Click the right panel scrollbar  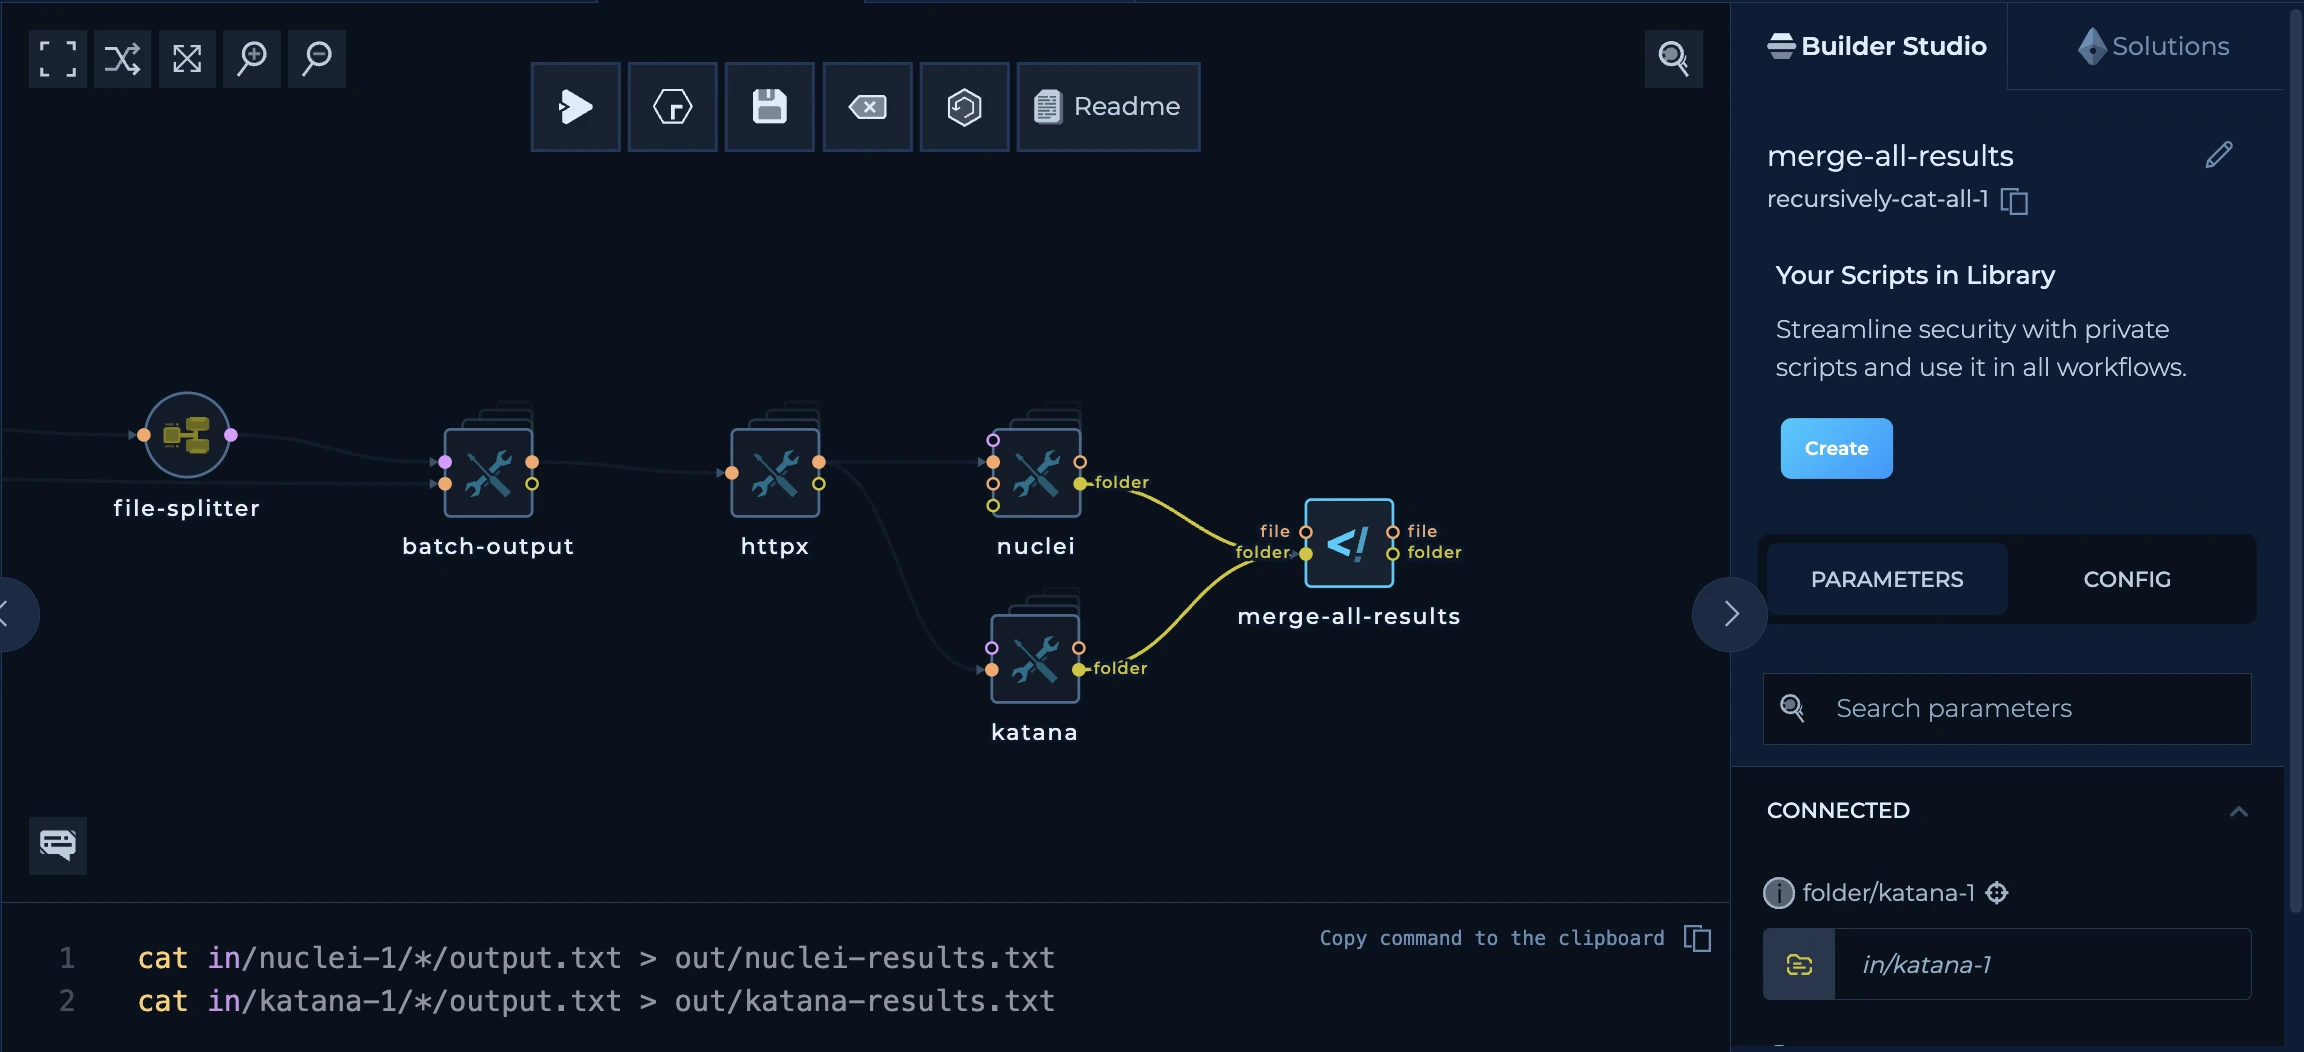pos(2295,460)
